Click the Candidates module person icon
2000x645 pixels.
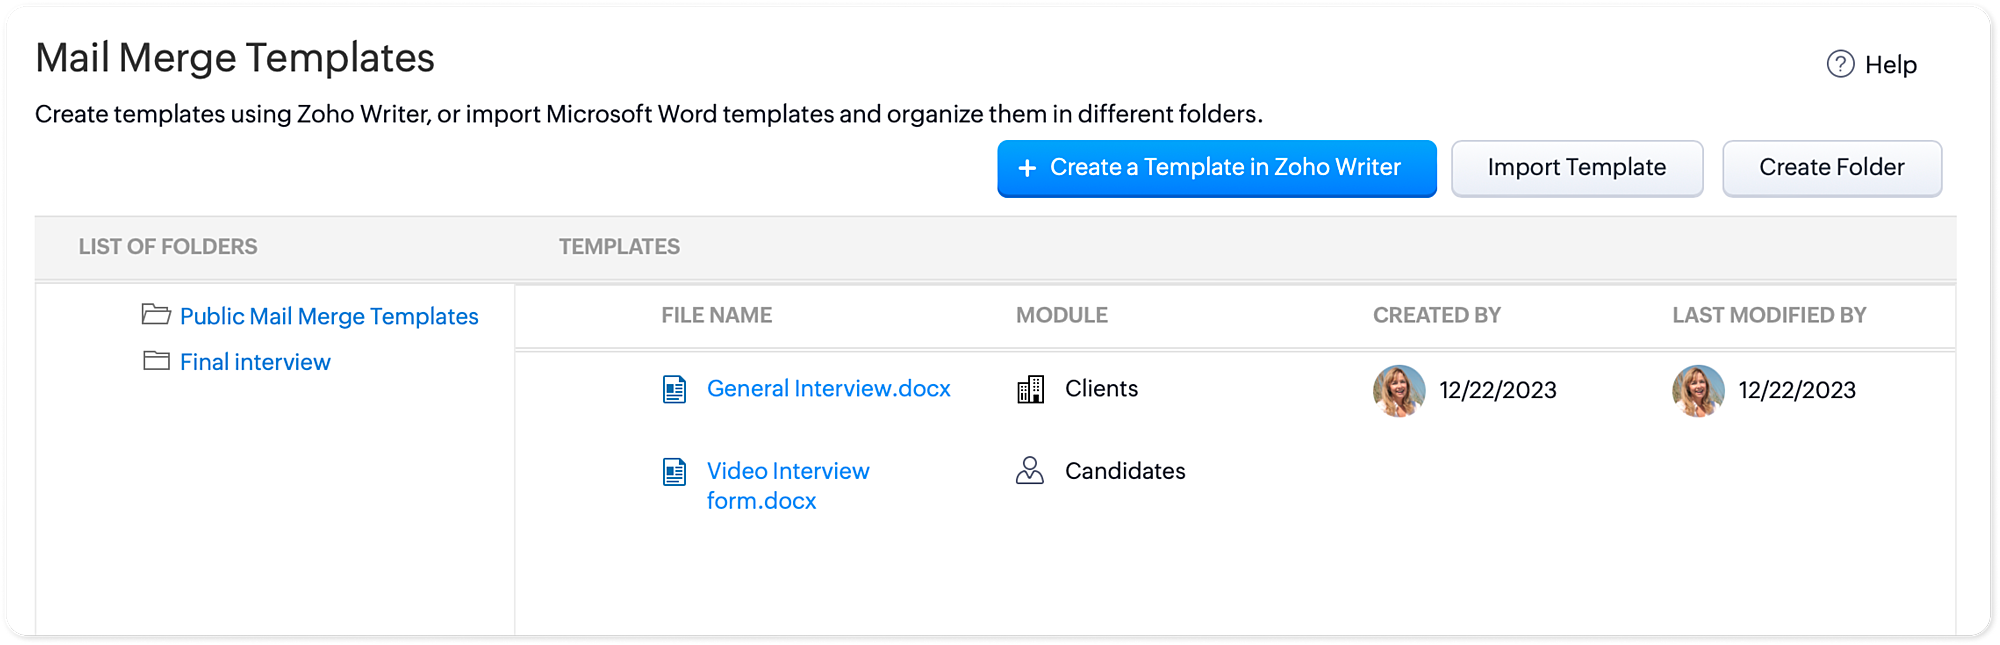1030,471
